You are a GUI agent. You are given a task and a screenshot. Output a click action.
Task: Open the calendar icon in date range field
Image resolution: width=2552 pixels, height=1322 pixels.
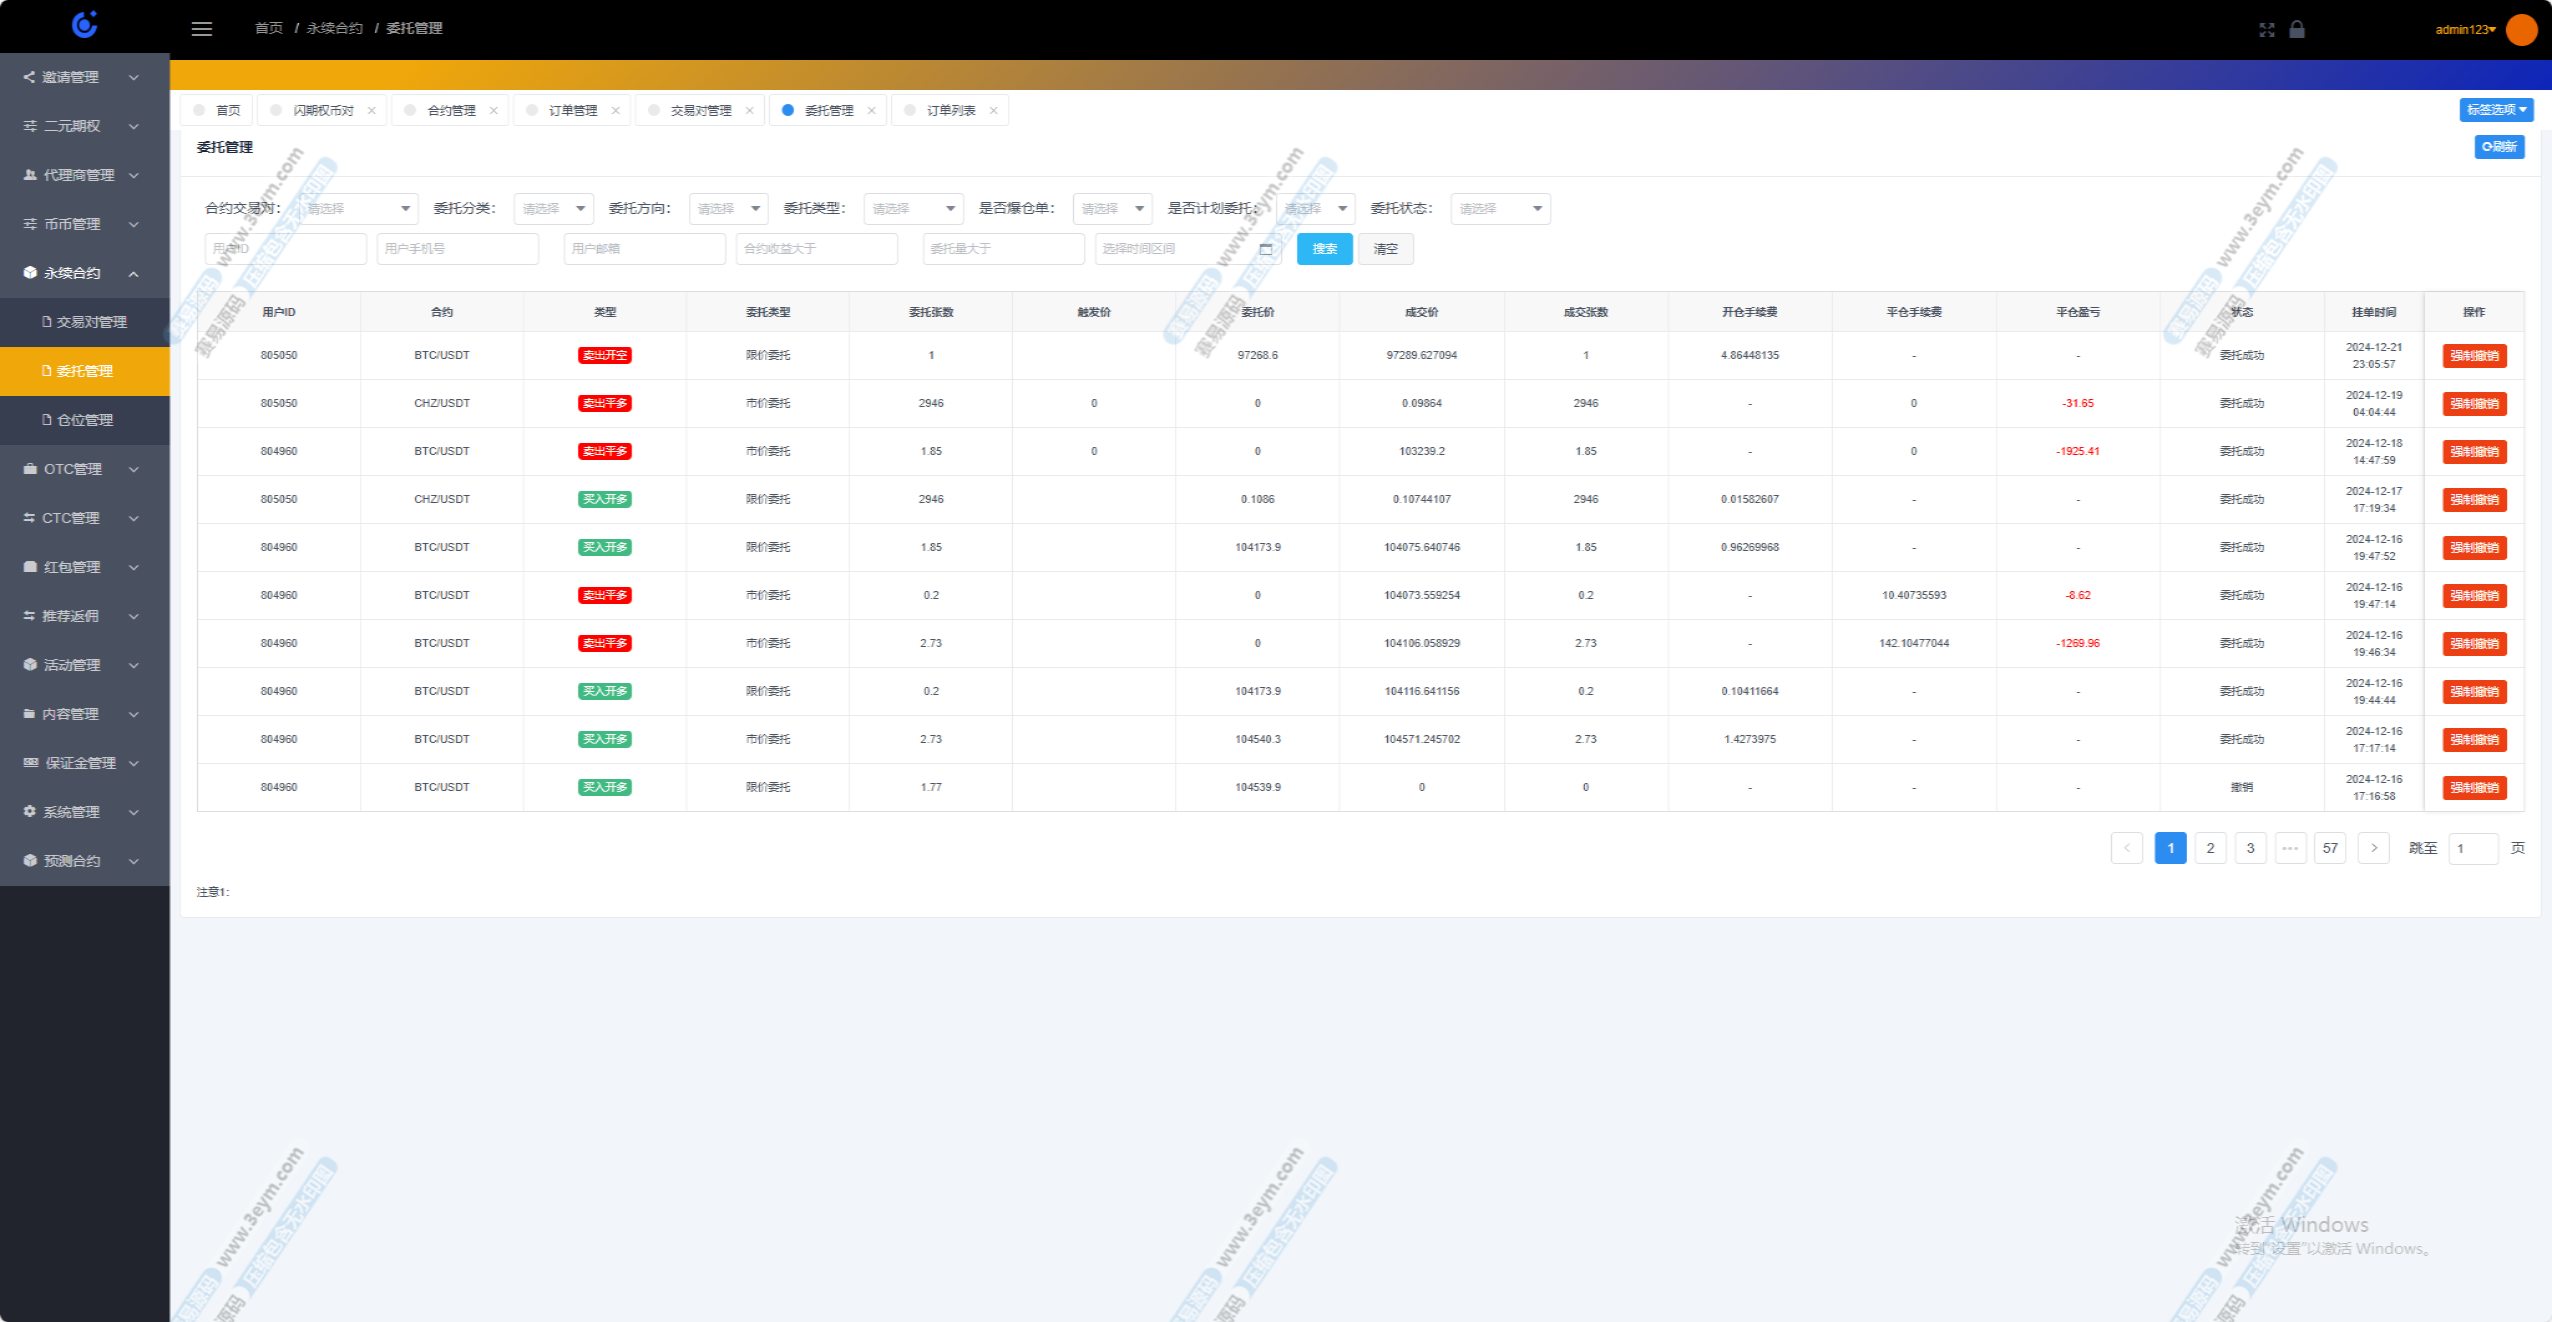[1266, 249]
